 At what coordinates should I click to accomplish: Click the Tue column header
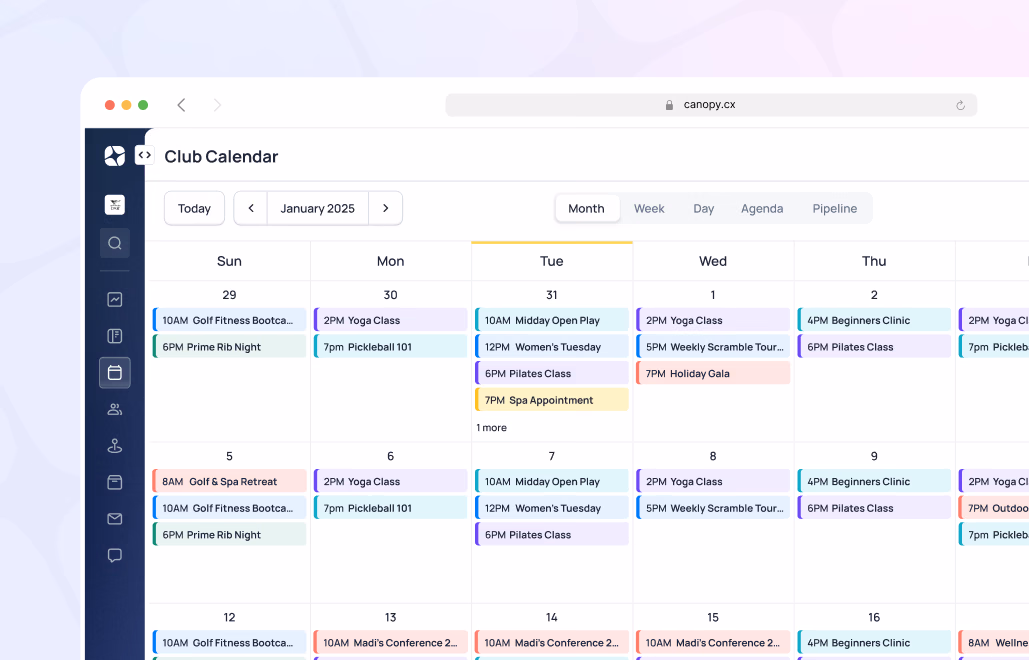point(552,261)
